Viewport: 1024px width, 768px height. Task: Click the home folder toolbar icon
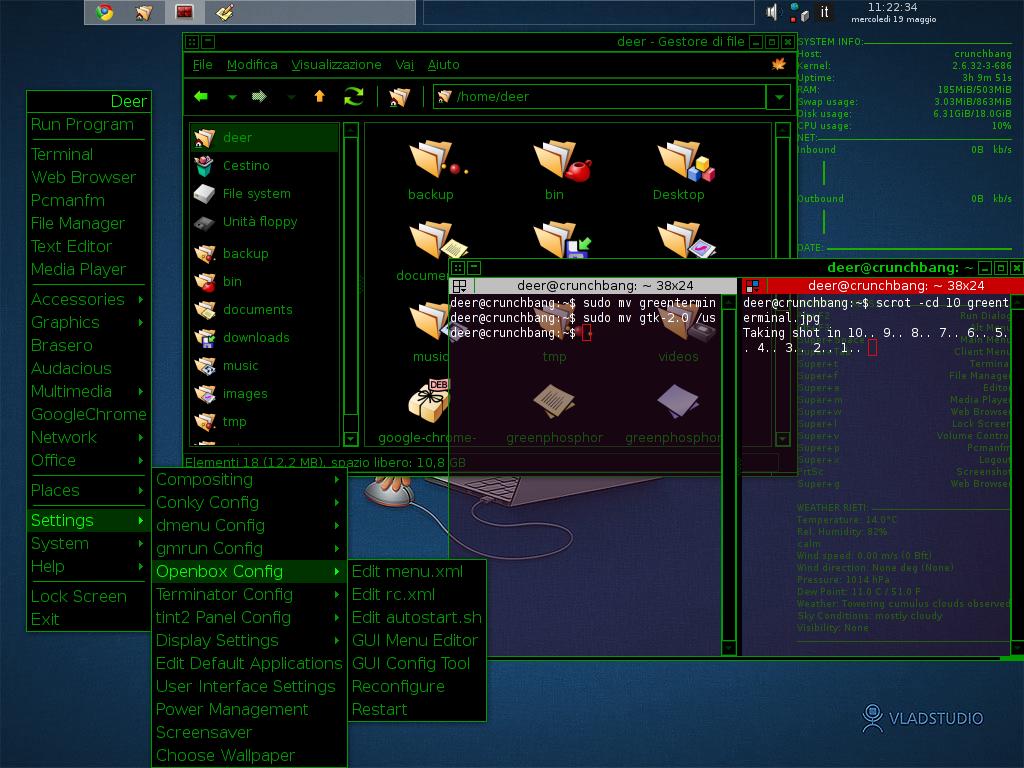[x=400, y=97]
